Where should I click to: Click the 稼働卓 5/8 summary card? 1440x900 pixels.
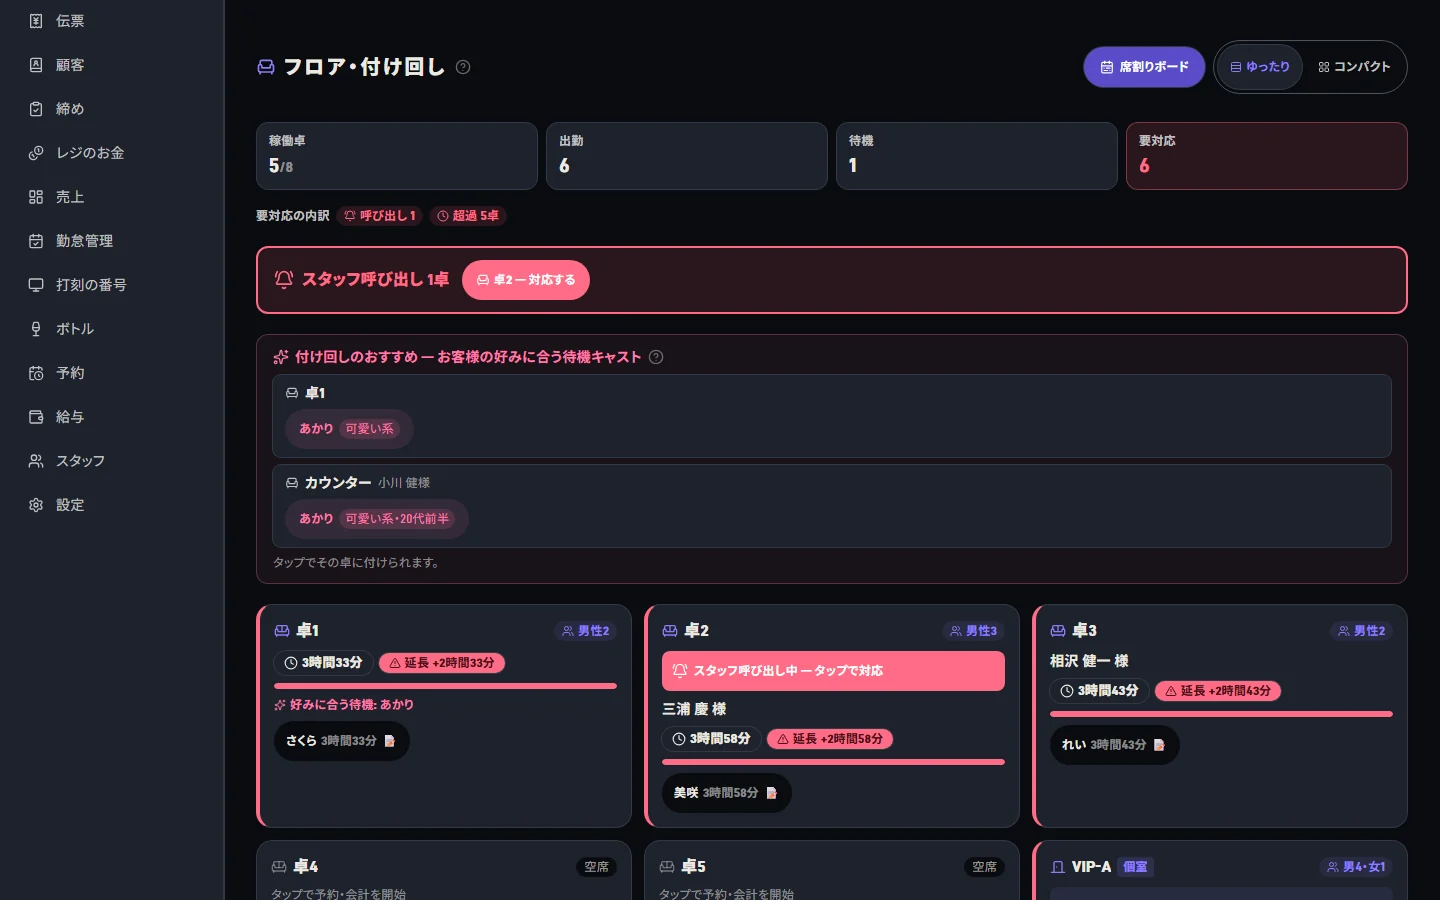[x=397, y=156]
